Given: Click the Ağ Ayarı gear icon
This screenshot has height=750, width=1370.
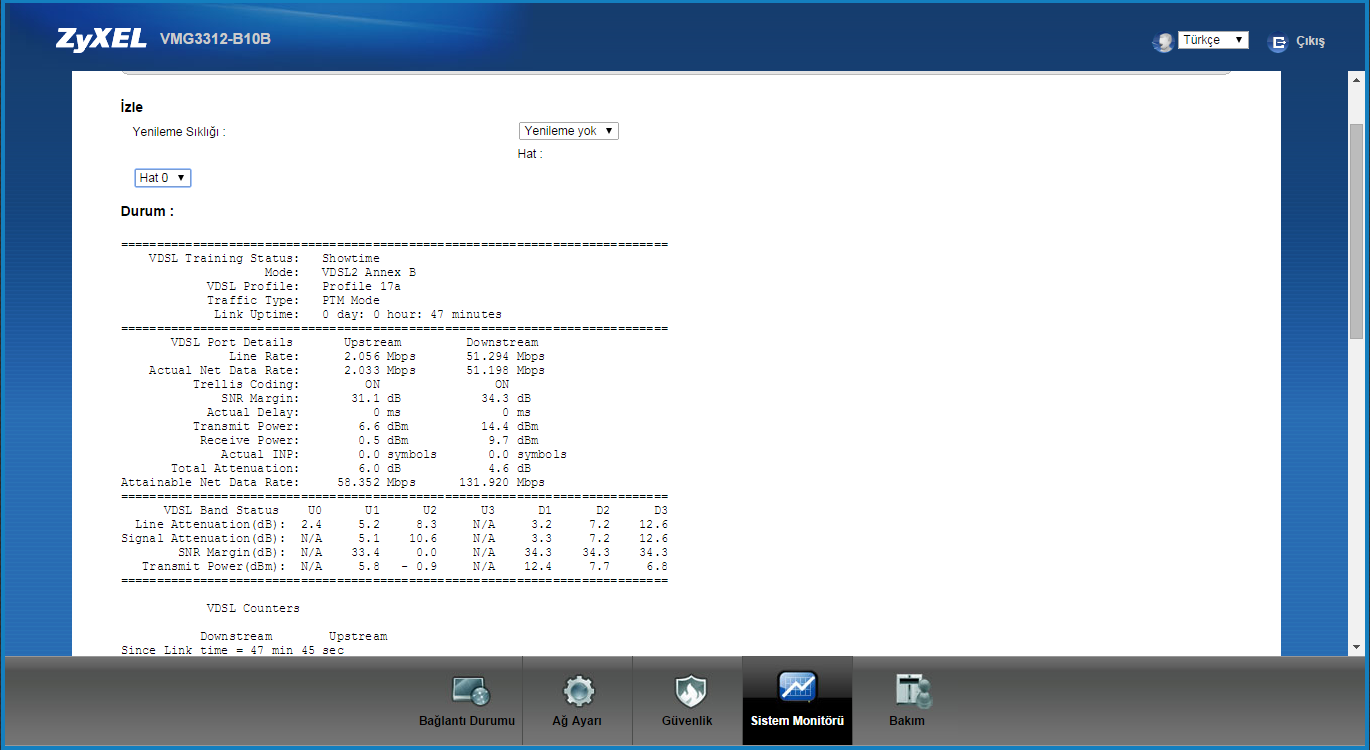Looking at the screenshot, I should [578, 690].
